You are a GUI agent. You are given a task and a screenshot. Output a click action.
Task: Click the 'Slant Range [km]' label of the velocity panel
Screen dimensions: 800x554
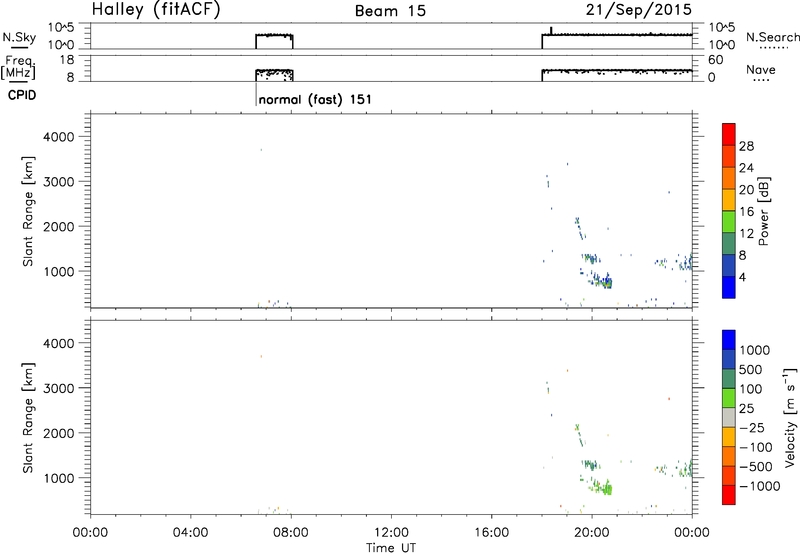click(28, 418)
